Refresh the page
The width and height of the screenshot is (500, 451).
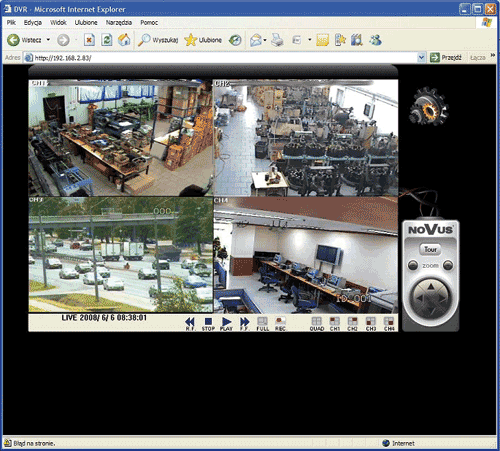(x=107, y=40)
